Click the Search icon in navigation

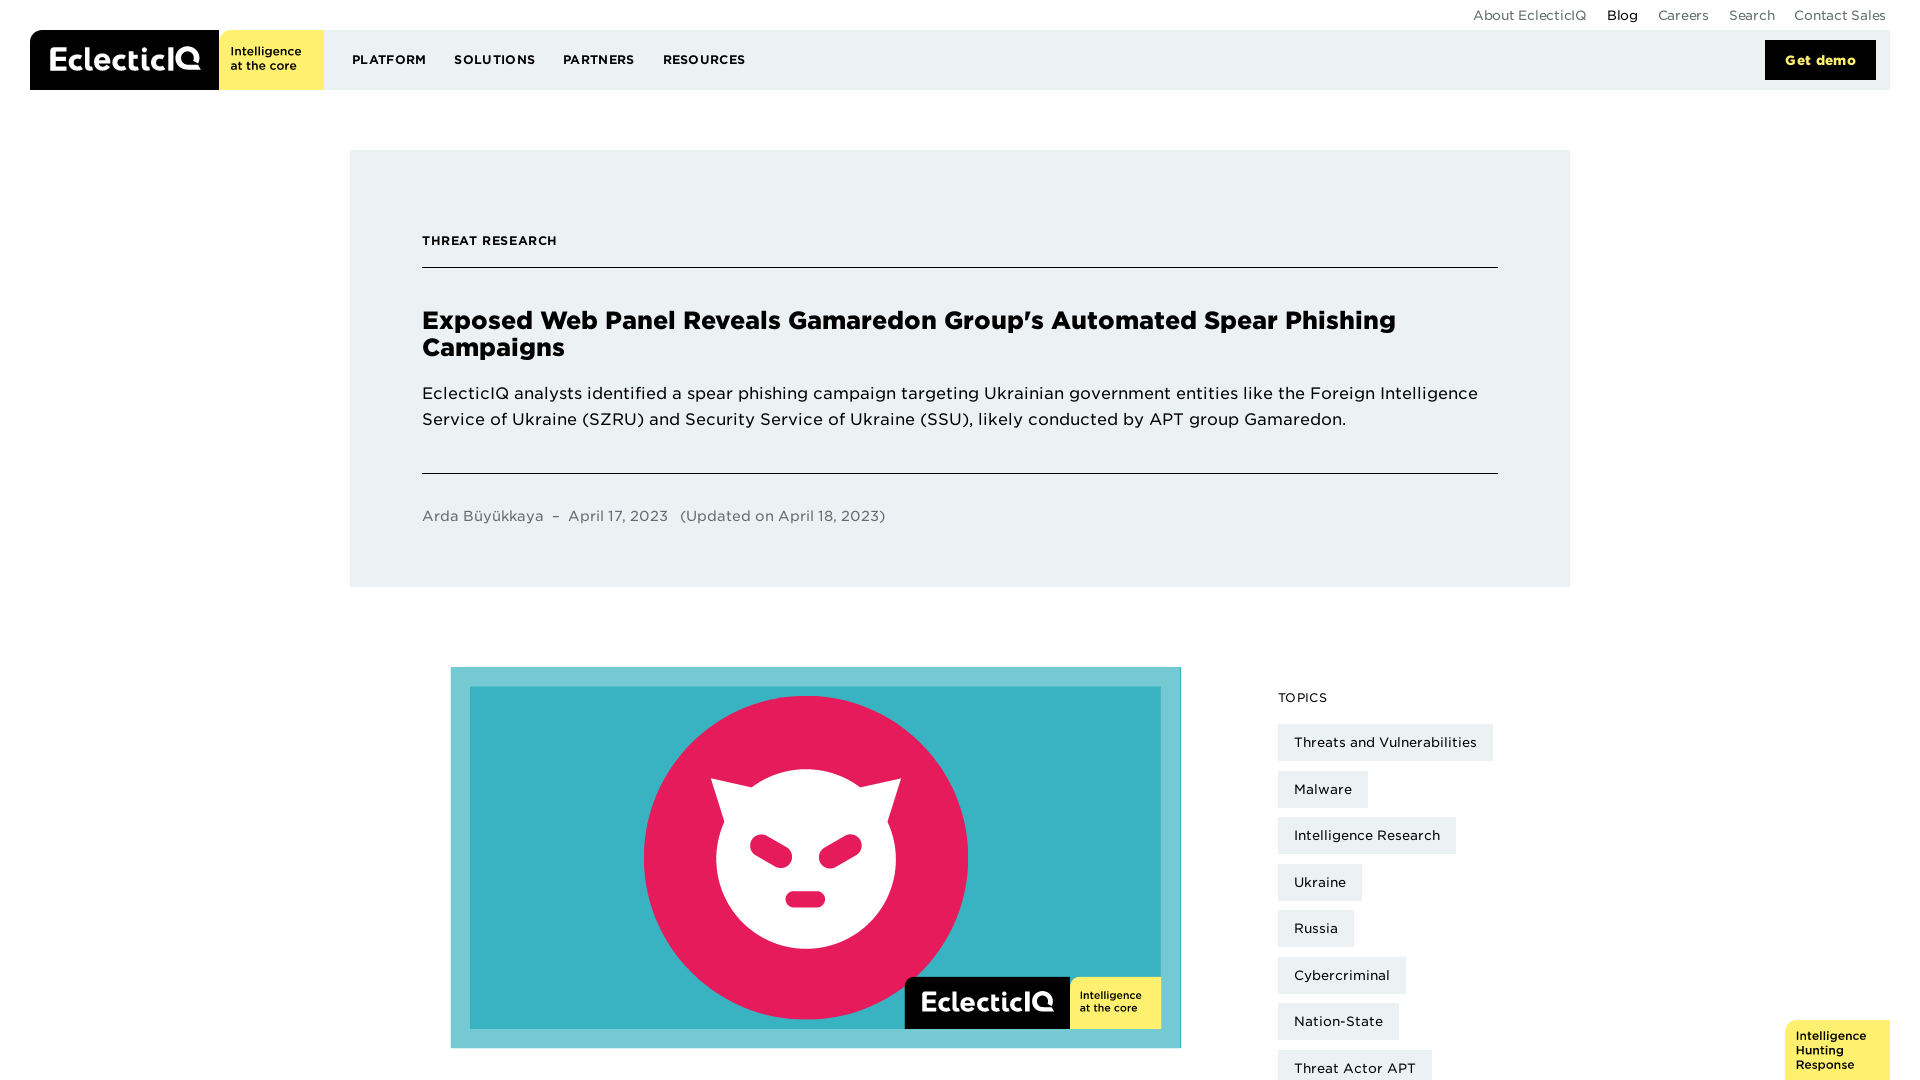pyautogui.click(x=1751, y=15)
